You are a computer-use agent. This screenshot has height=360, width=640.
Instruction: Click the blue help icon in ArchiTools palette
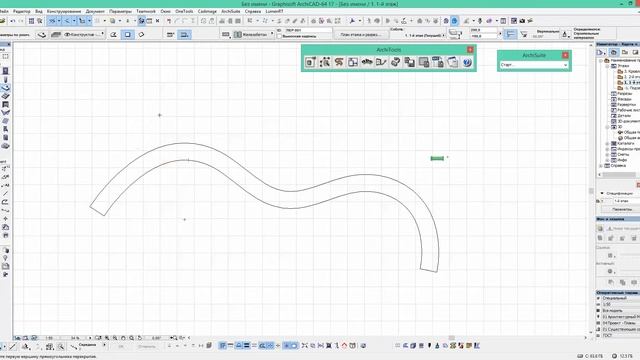pos(467,62)
